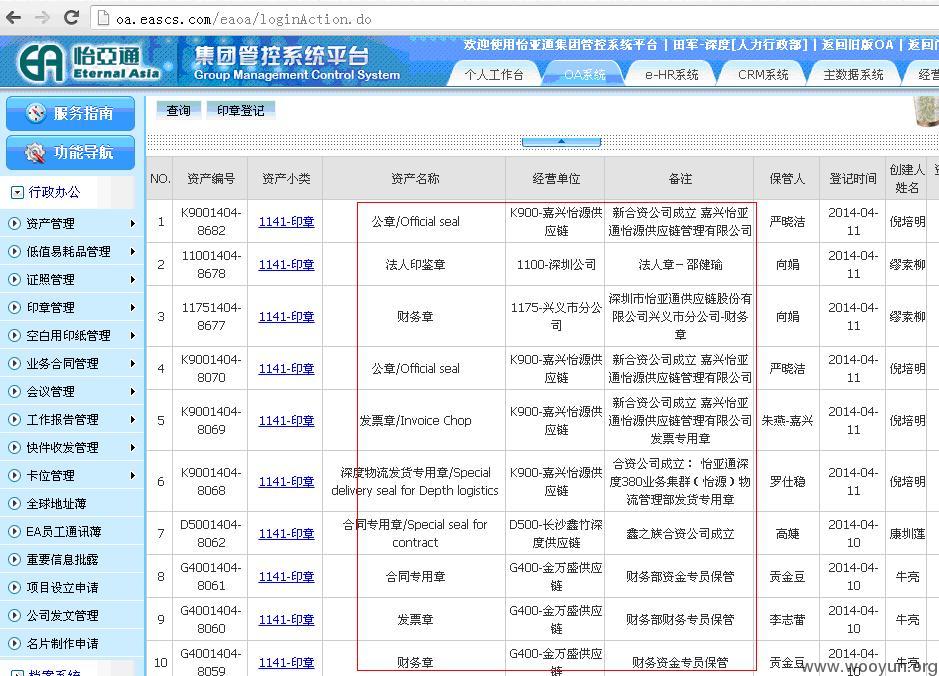Click the 1100-深圳公司 cell
939x676 pixels.
556,265
